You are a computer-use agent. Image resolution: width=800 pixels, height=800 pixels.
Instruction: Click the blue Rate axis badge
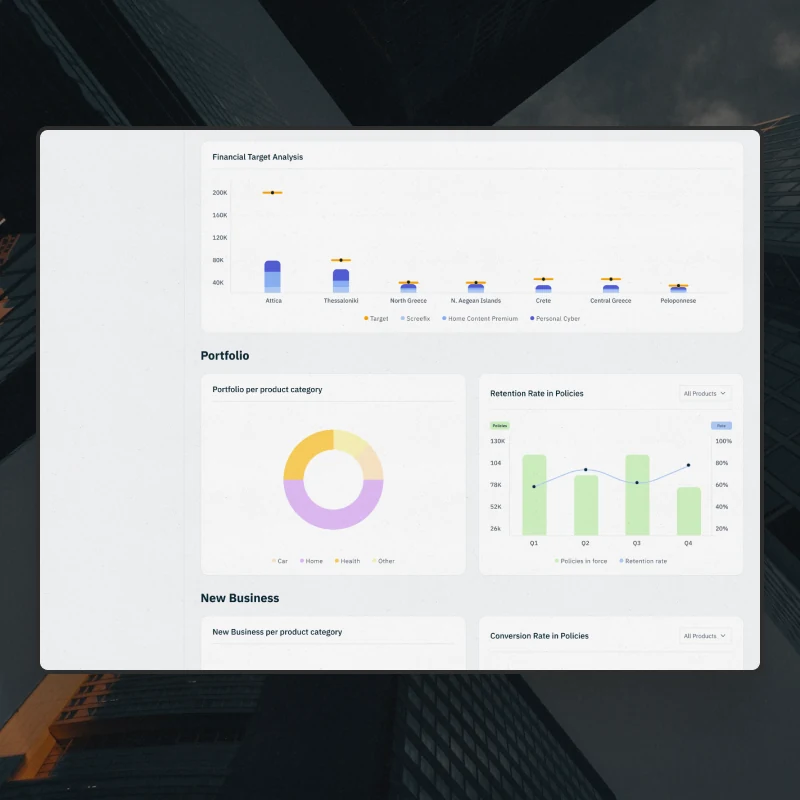[721, 426]
